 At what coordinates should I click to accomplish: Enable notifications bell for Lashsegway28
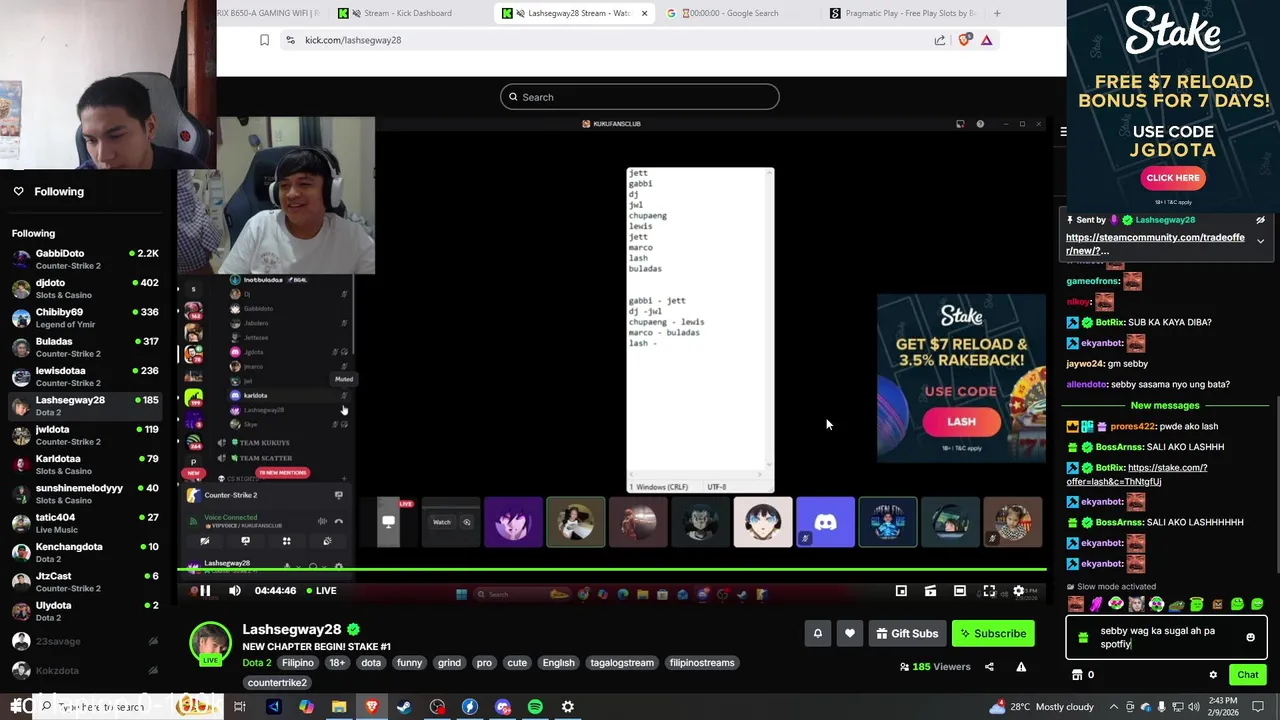pyautogui.click(x=818, y=633)
